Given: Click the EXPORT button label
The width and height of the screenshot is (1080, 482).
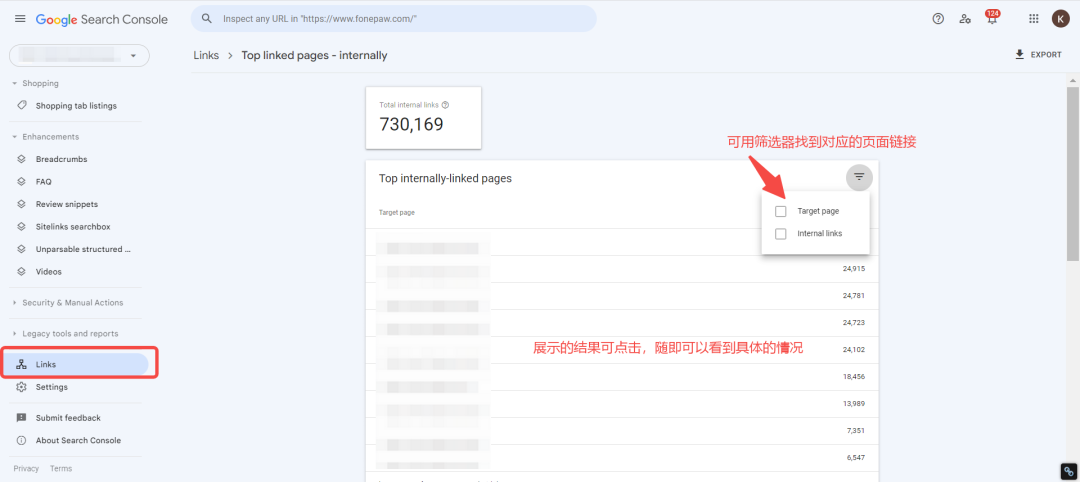Looking at the screenshot, I should [1046, 54].
